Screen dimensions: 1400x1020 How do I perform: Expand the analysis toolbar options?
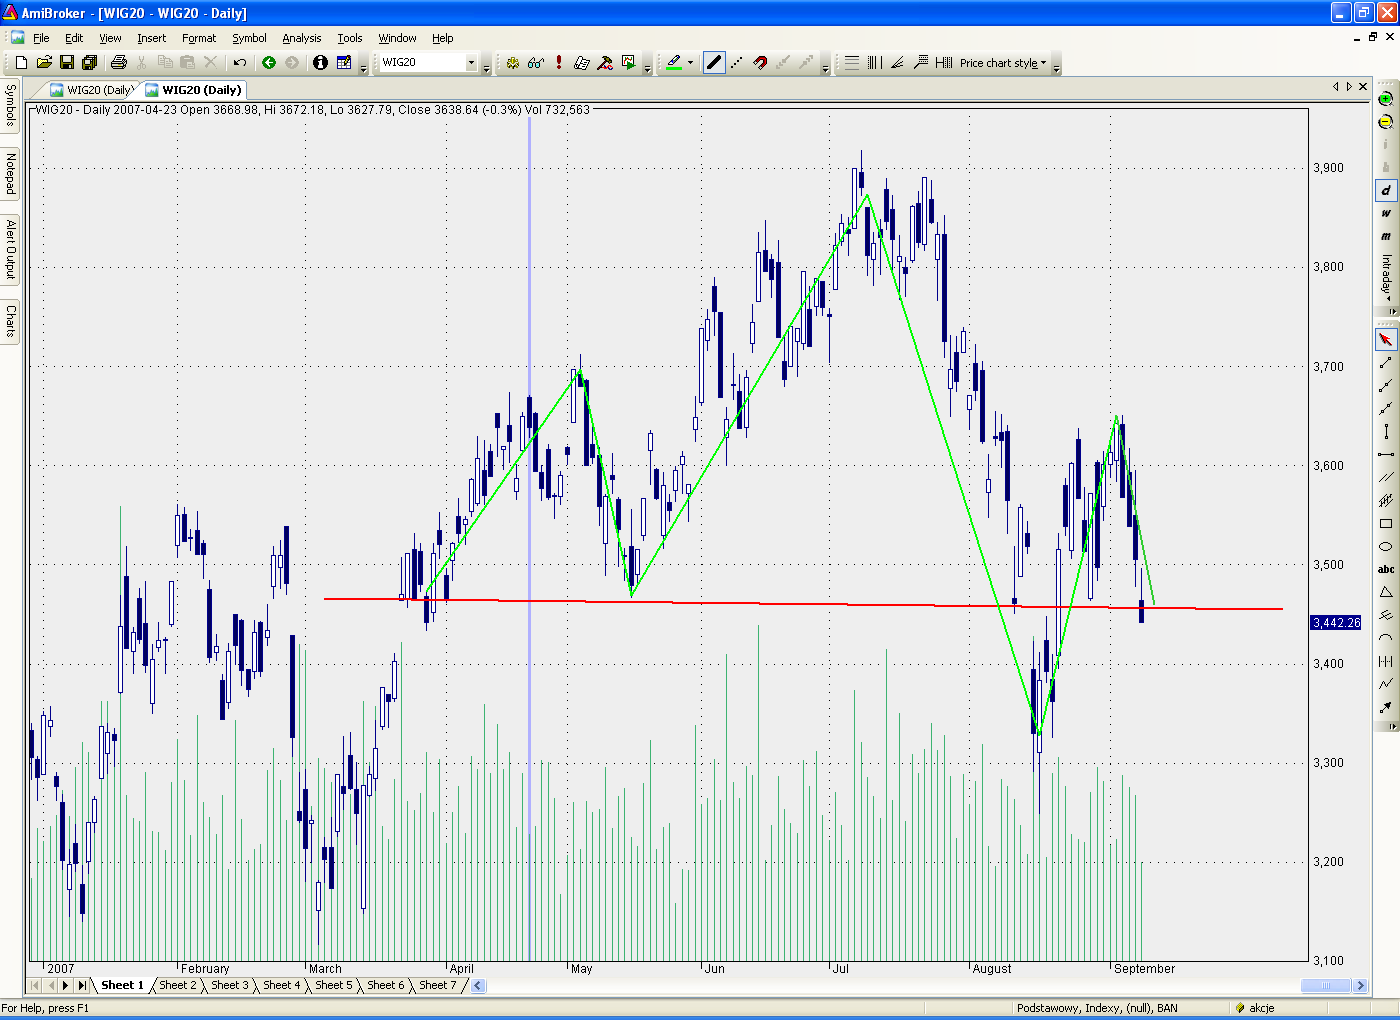pos(647,66)
